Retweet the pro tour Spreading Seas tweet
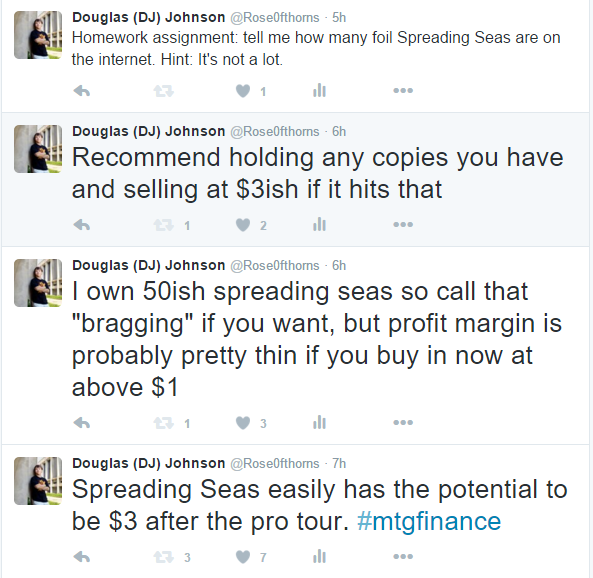Image resolution: width=593 pixels, height=578 pixels. [163, 557]
